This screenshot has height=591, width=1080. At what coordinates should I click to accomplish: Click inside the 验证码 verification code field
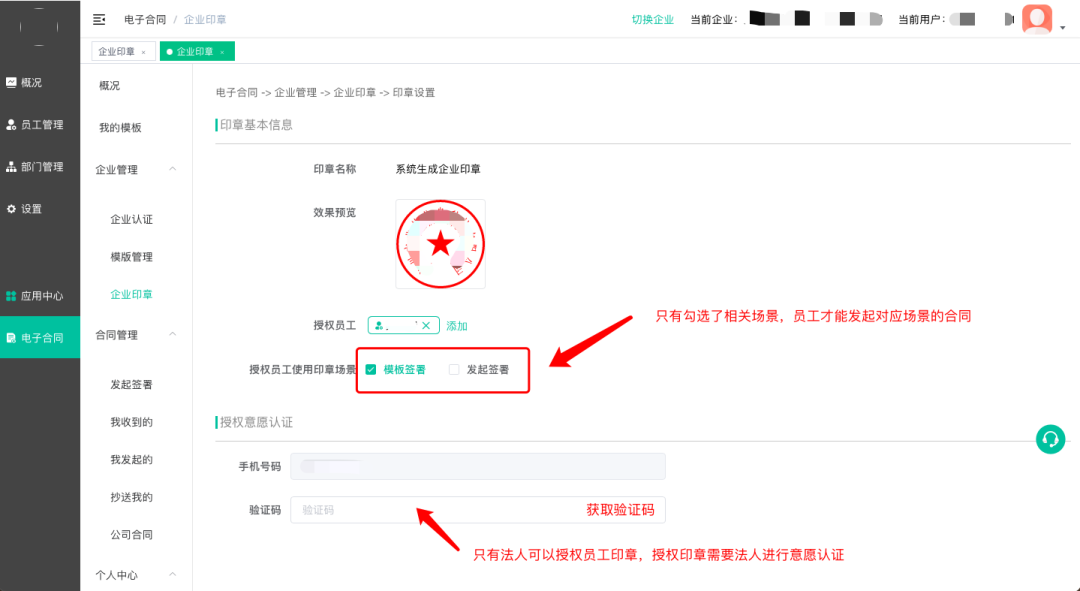click(x=400, y=510)
